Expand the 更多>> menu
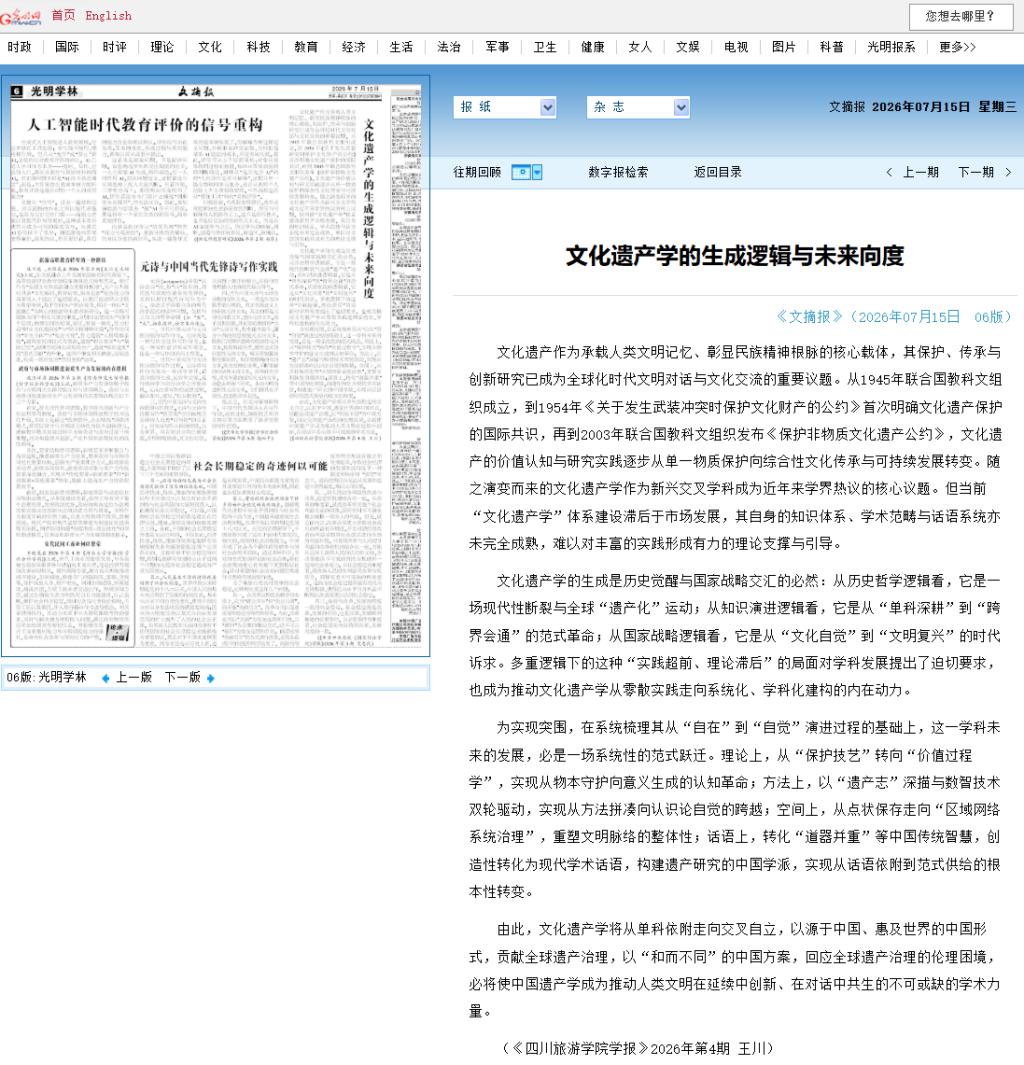This screenshot has height=1065, width=1024. (x=957, y=47)
